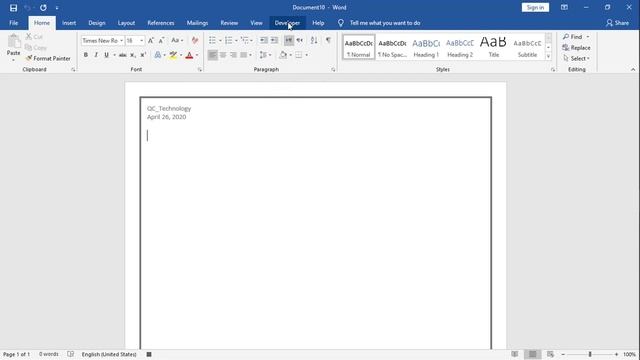Clear all formatting with the eraser icon
The width and height of the screenshot is (640, 360).
click(195, 40)
